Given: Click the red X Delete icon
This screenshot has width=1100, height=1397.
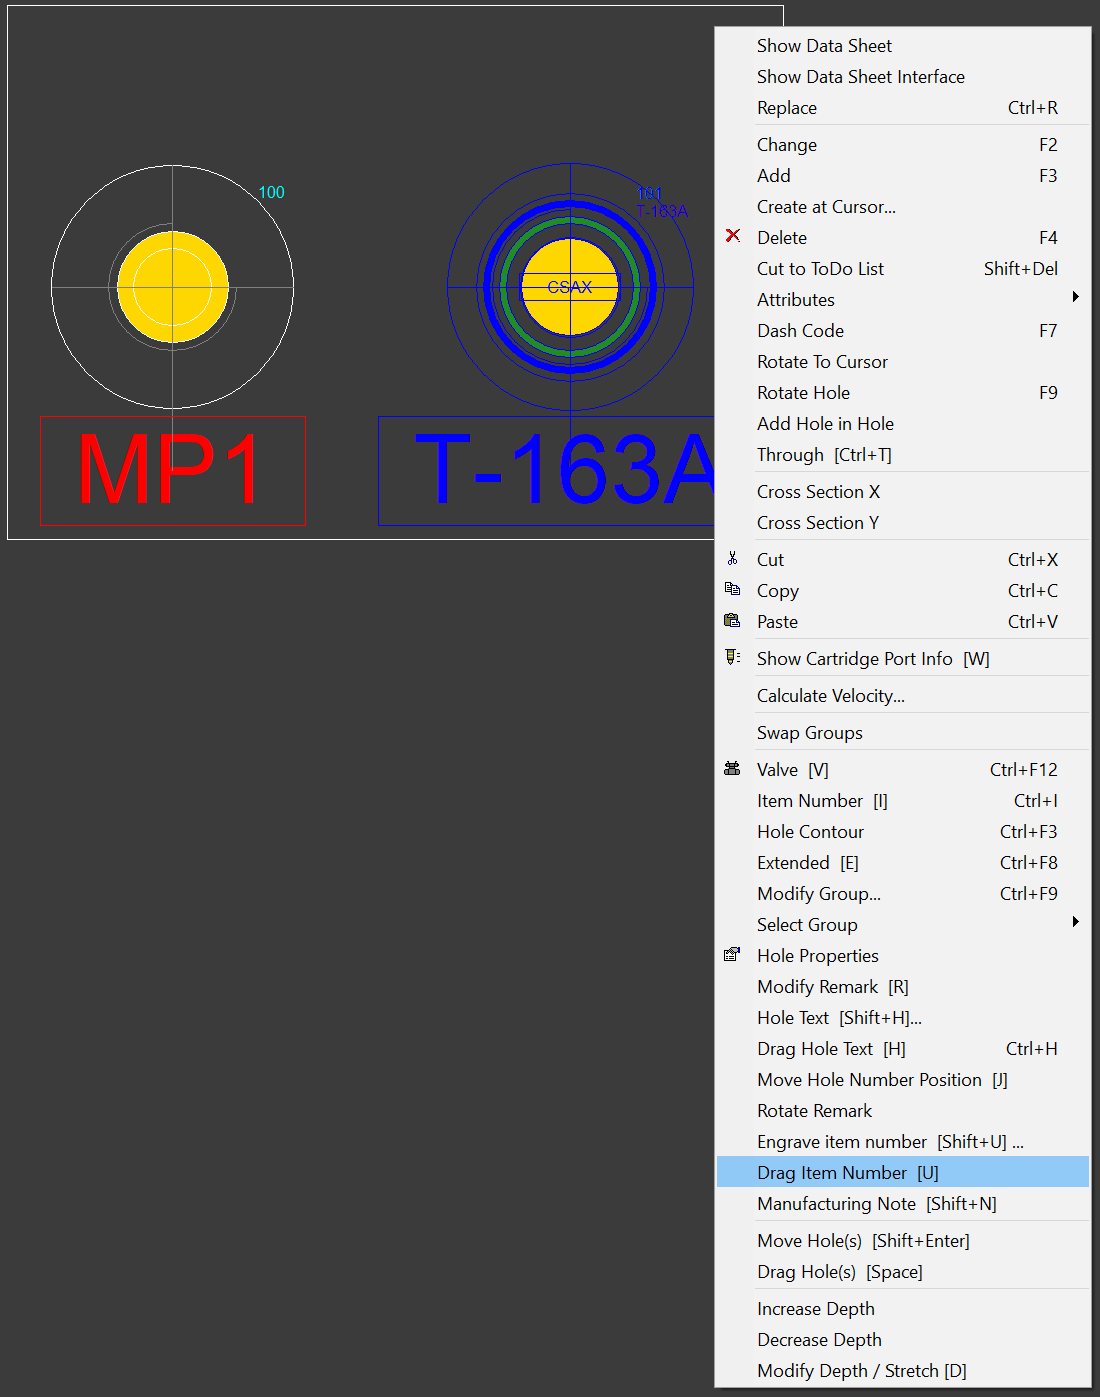Looking at the screenshot, I should click(x=733, y=236).
